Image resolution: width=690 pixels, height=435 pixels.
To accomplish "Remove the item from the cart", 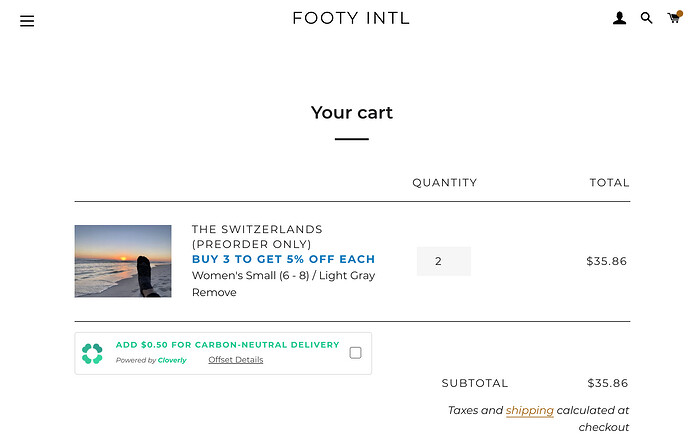I will pos(214,293).
